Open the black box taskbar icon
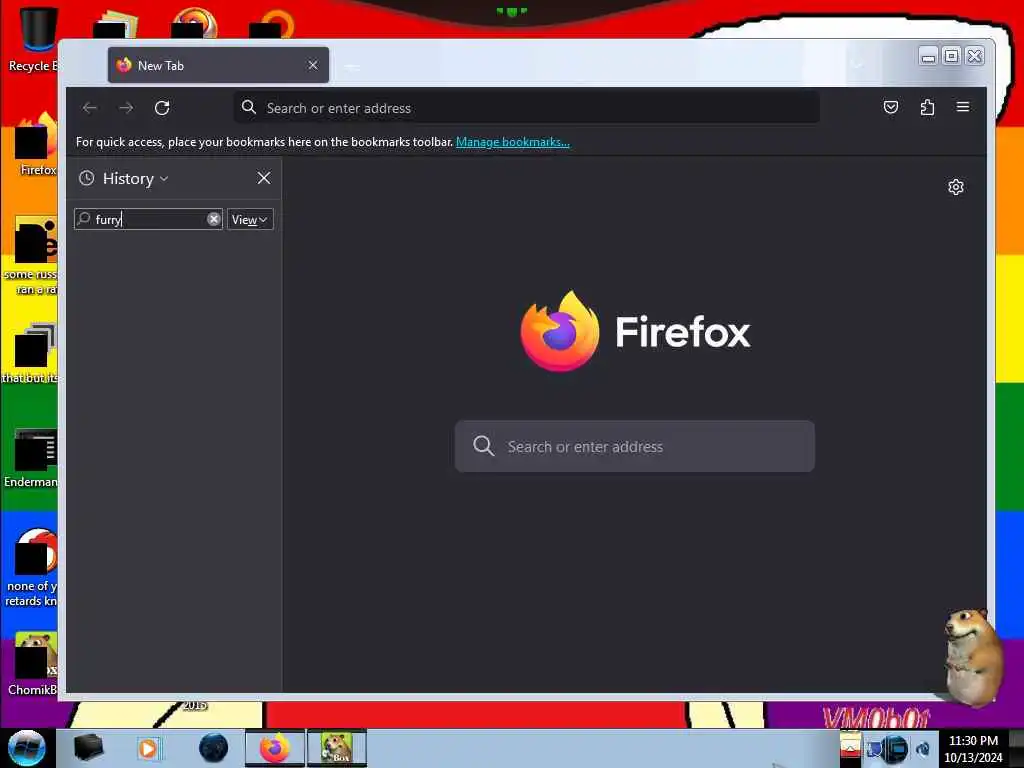 tap(88, 748)
